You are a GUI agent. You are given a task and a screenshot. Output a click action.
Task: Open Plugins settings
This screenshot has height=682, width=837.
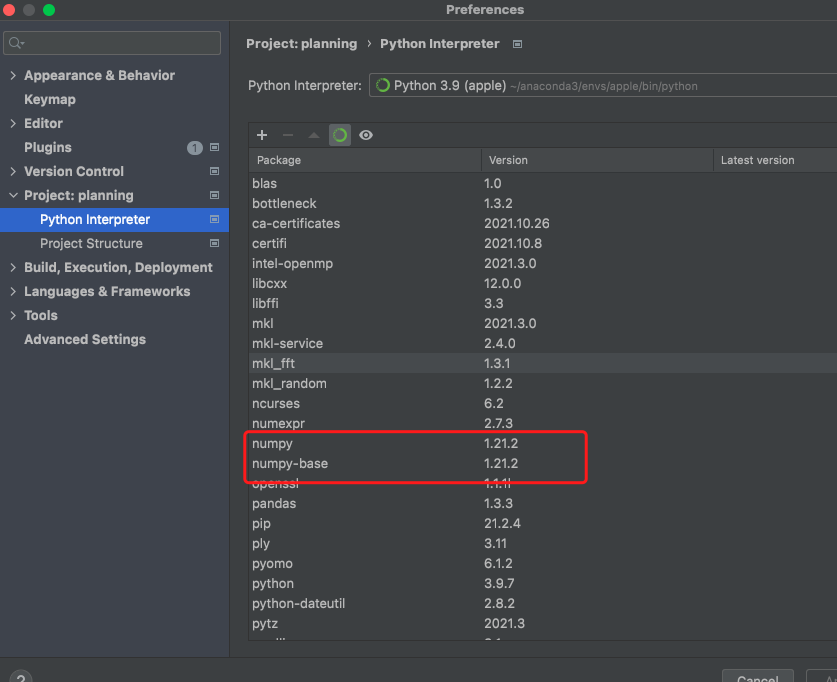[x=48, y=147]
